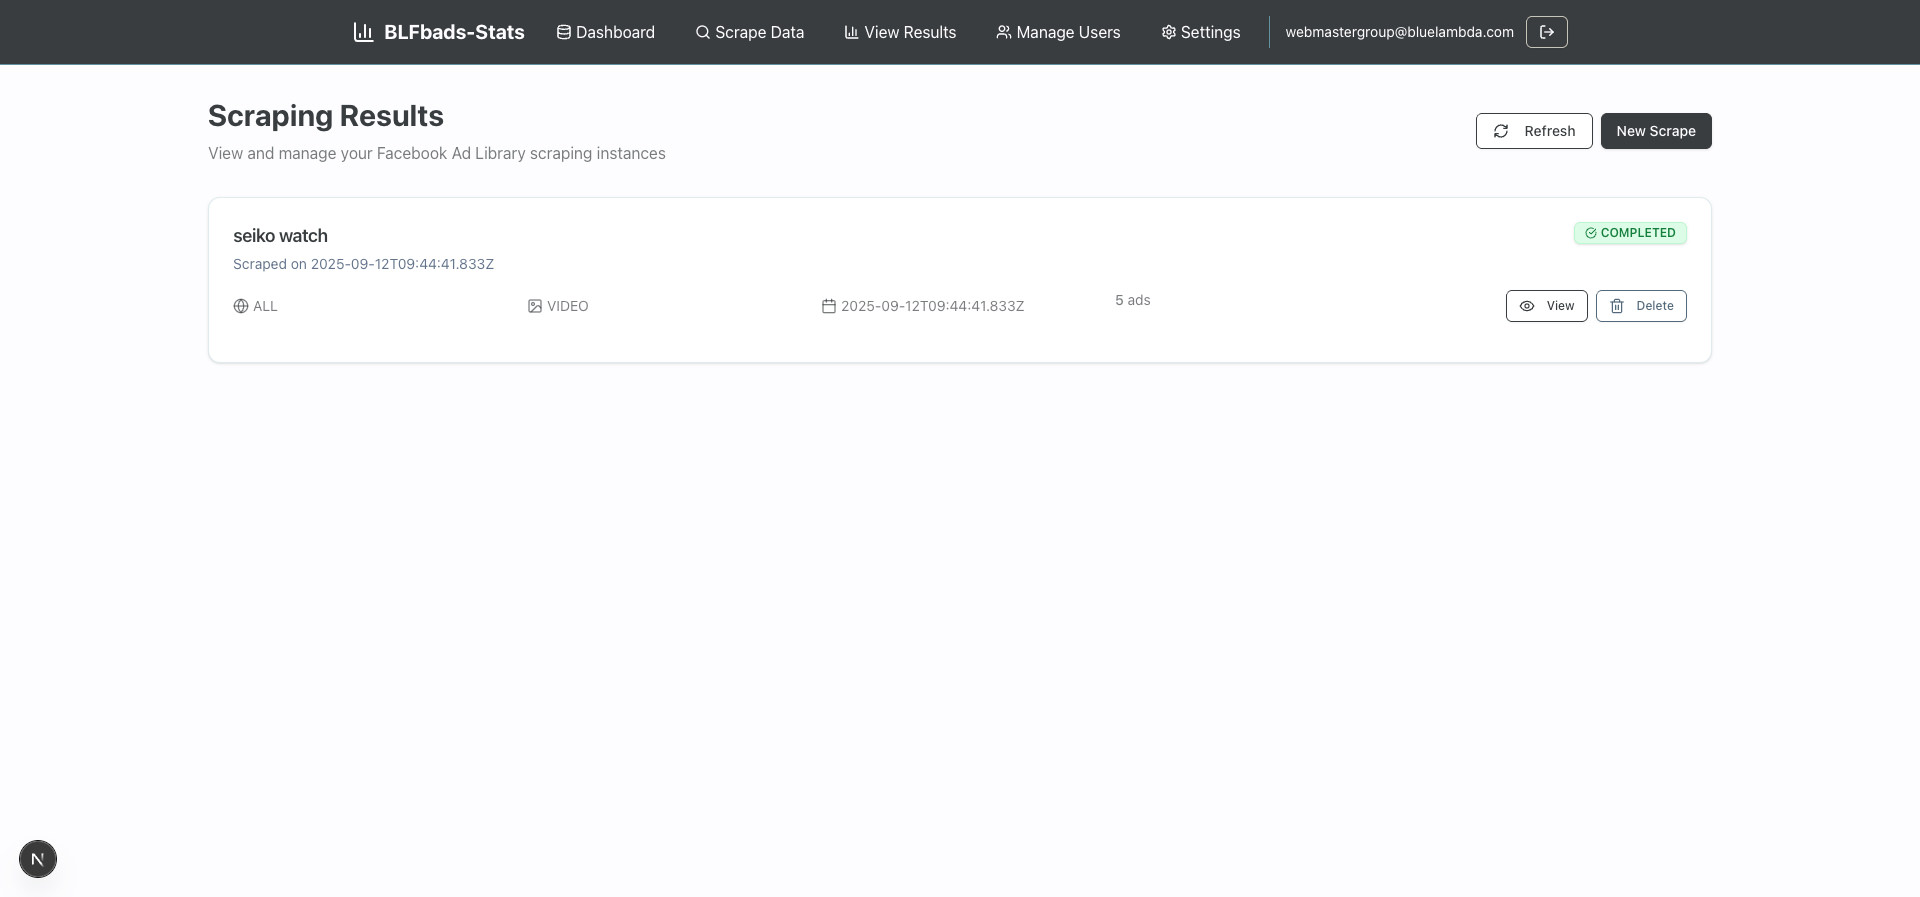This screenshot has height=897, width=1920.
Task: Click the trash icon in Delete button
Action: [1617, 306]
